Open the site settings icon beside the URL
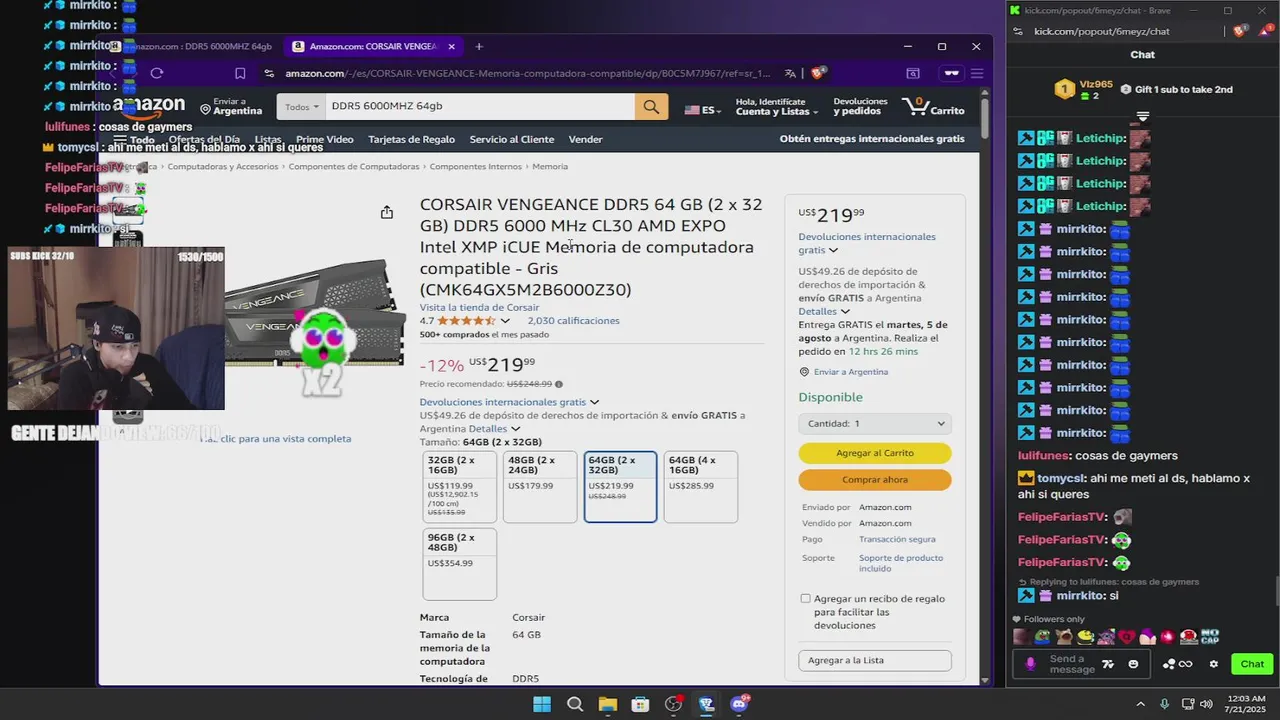The width and height of the screenshot is (1280, 720). [269, 73]
